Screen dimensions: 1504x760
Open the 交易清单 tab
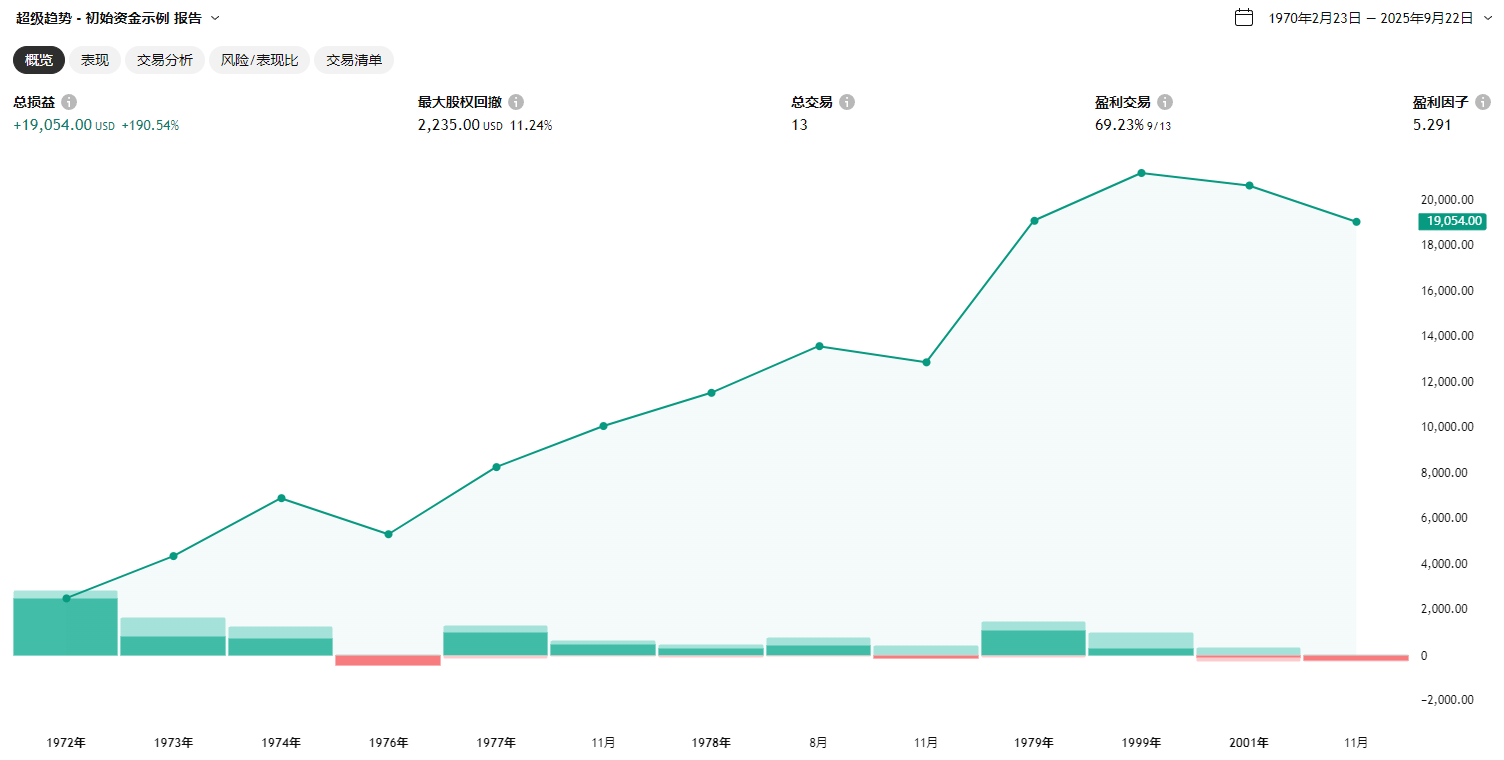click(354, 60)
